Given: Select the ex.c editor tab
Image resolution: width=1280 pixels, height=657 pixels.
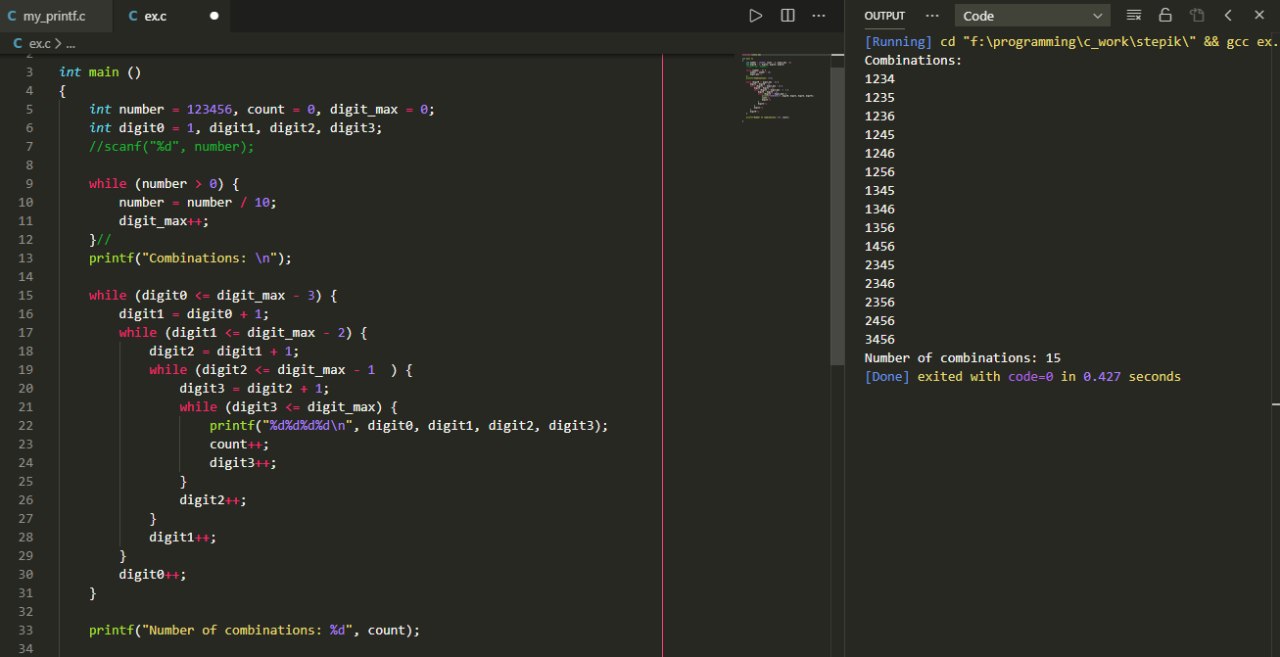Looking at the screenshot, I should pyautogui.click(x=155, y=16).
